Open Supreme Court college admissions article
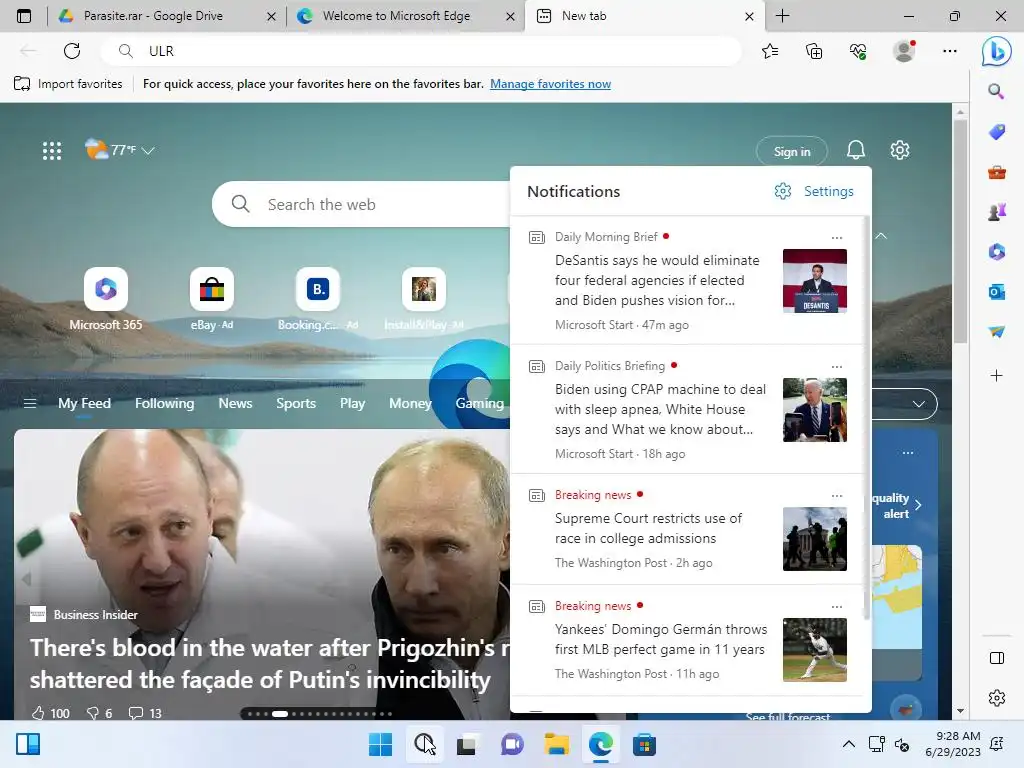Image resolution: width=1024 pixels, height=768 pixels. tap(648, 528)
